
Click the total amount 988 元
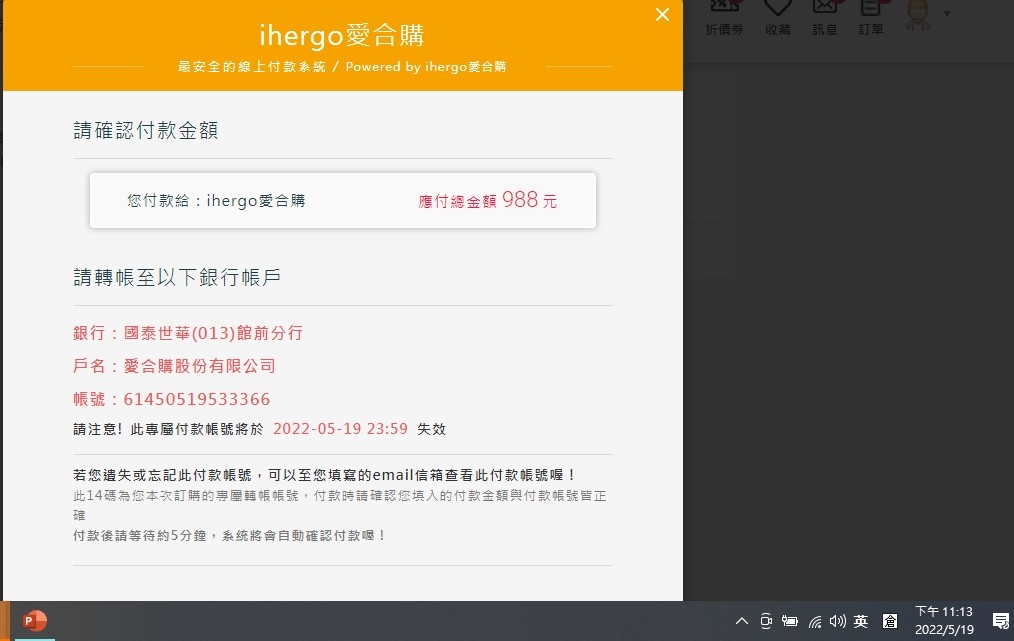click(529, 200)
